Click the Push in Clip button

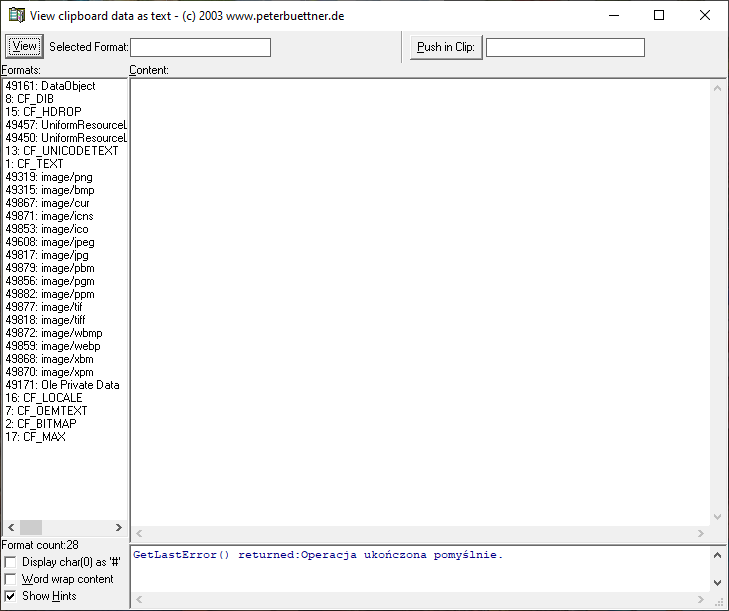(x=446, y=47)
